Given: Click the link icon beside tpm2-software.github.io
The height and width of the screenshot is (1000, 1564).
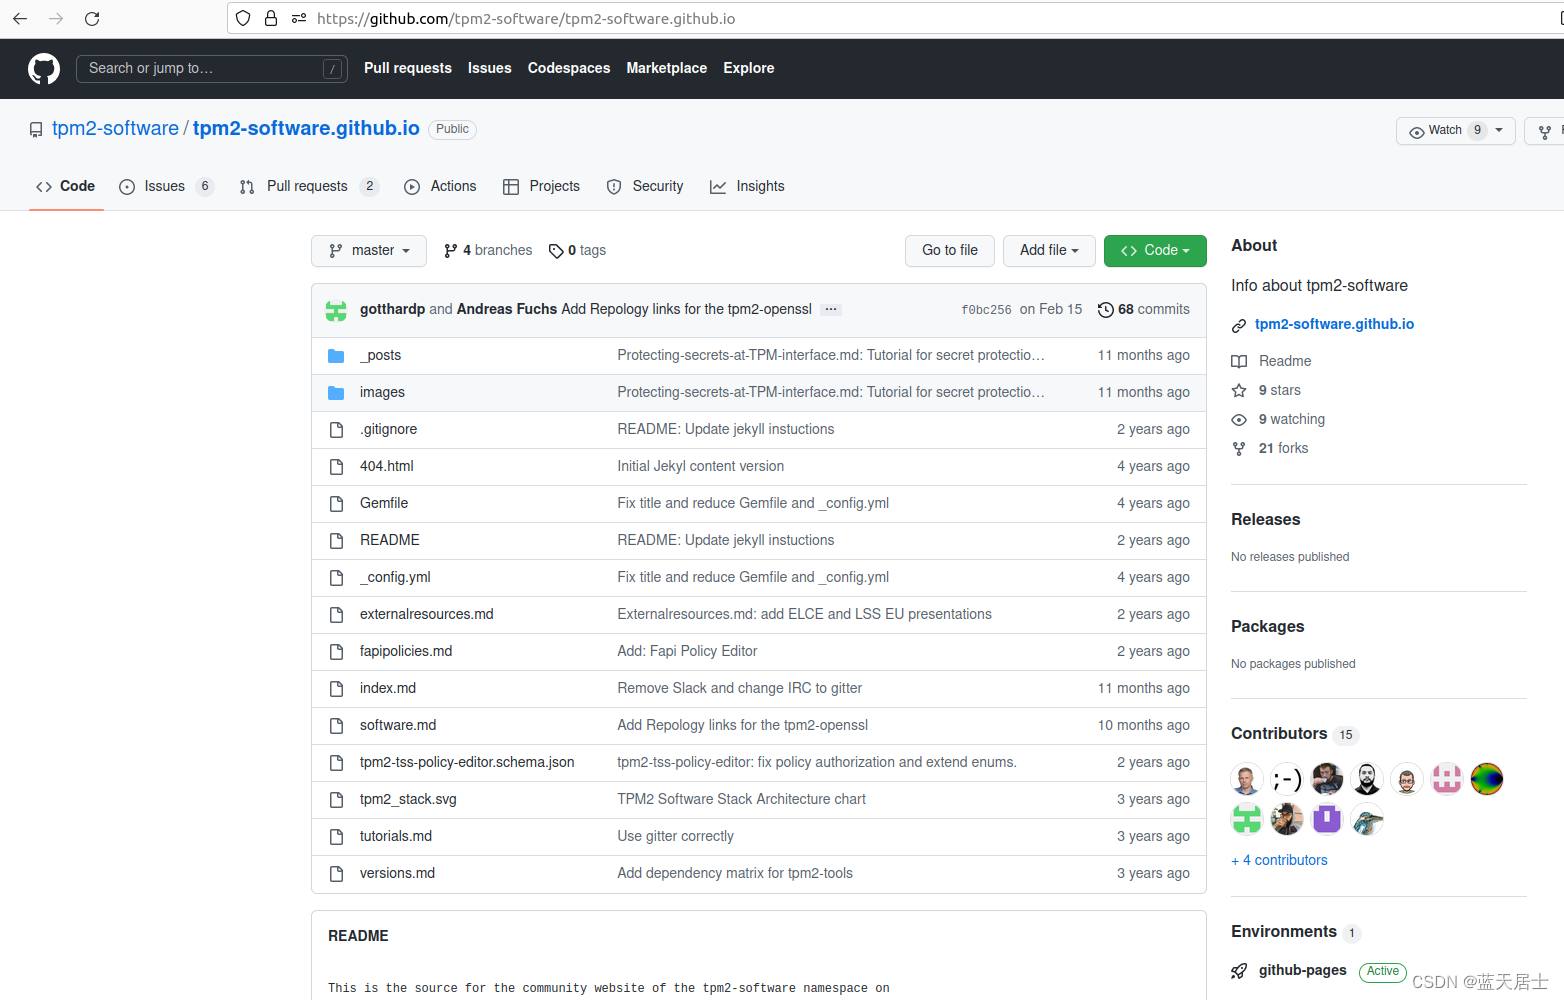Looking at the screenshot, I should 1239,326.
